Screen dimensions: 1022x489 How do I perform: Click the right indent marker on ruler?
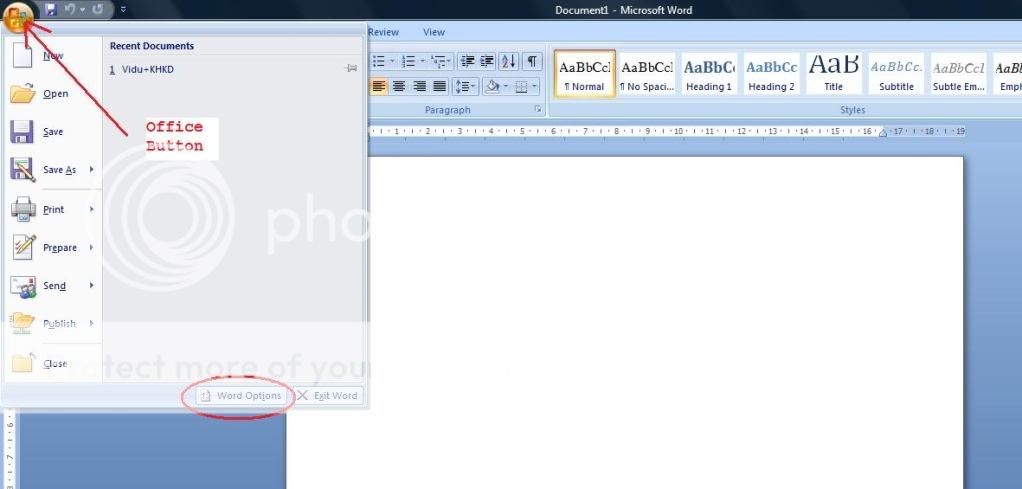pos(883,133)
